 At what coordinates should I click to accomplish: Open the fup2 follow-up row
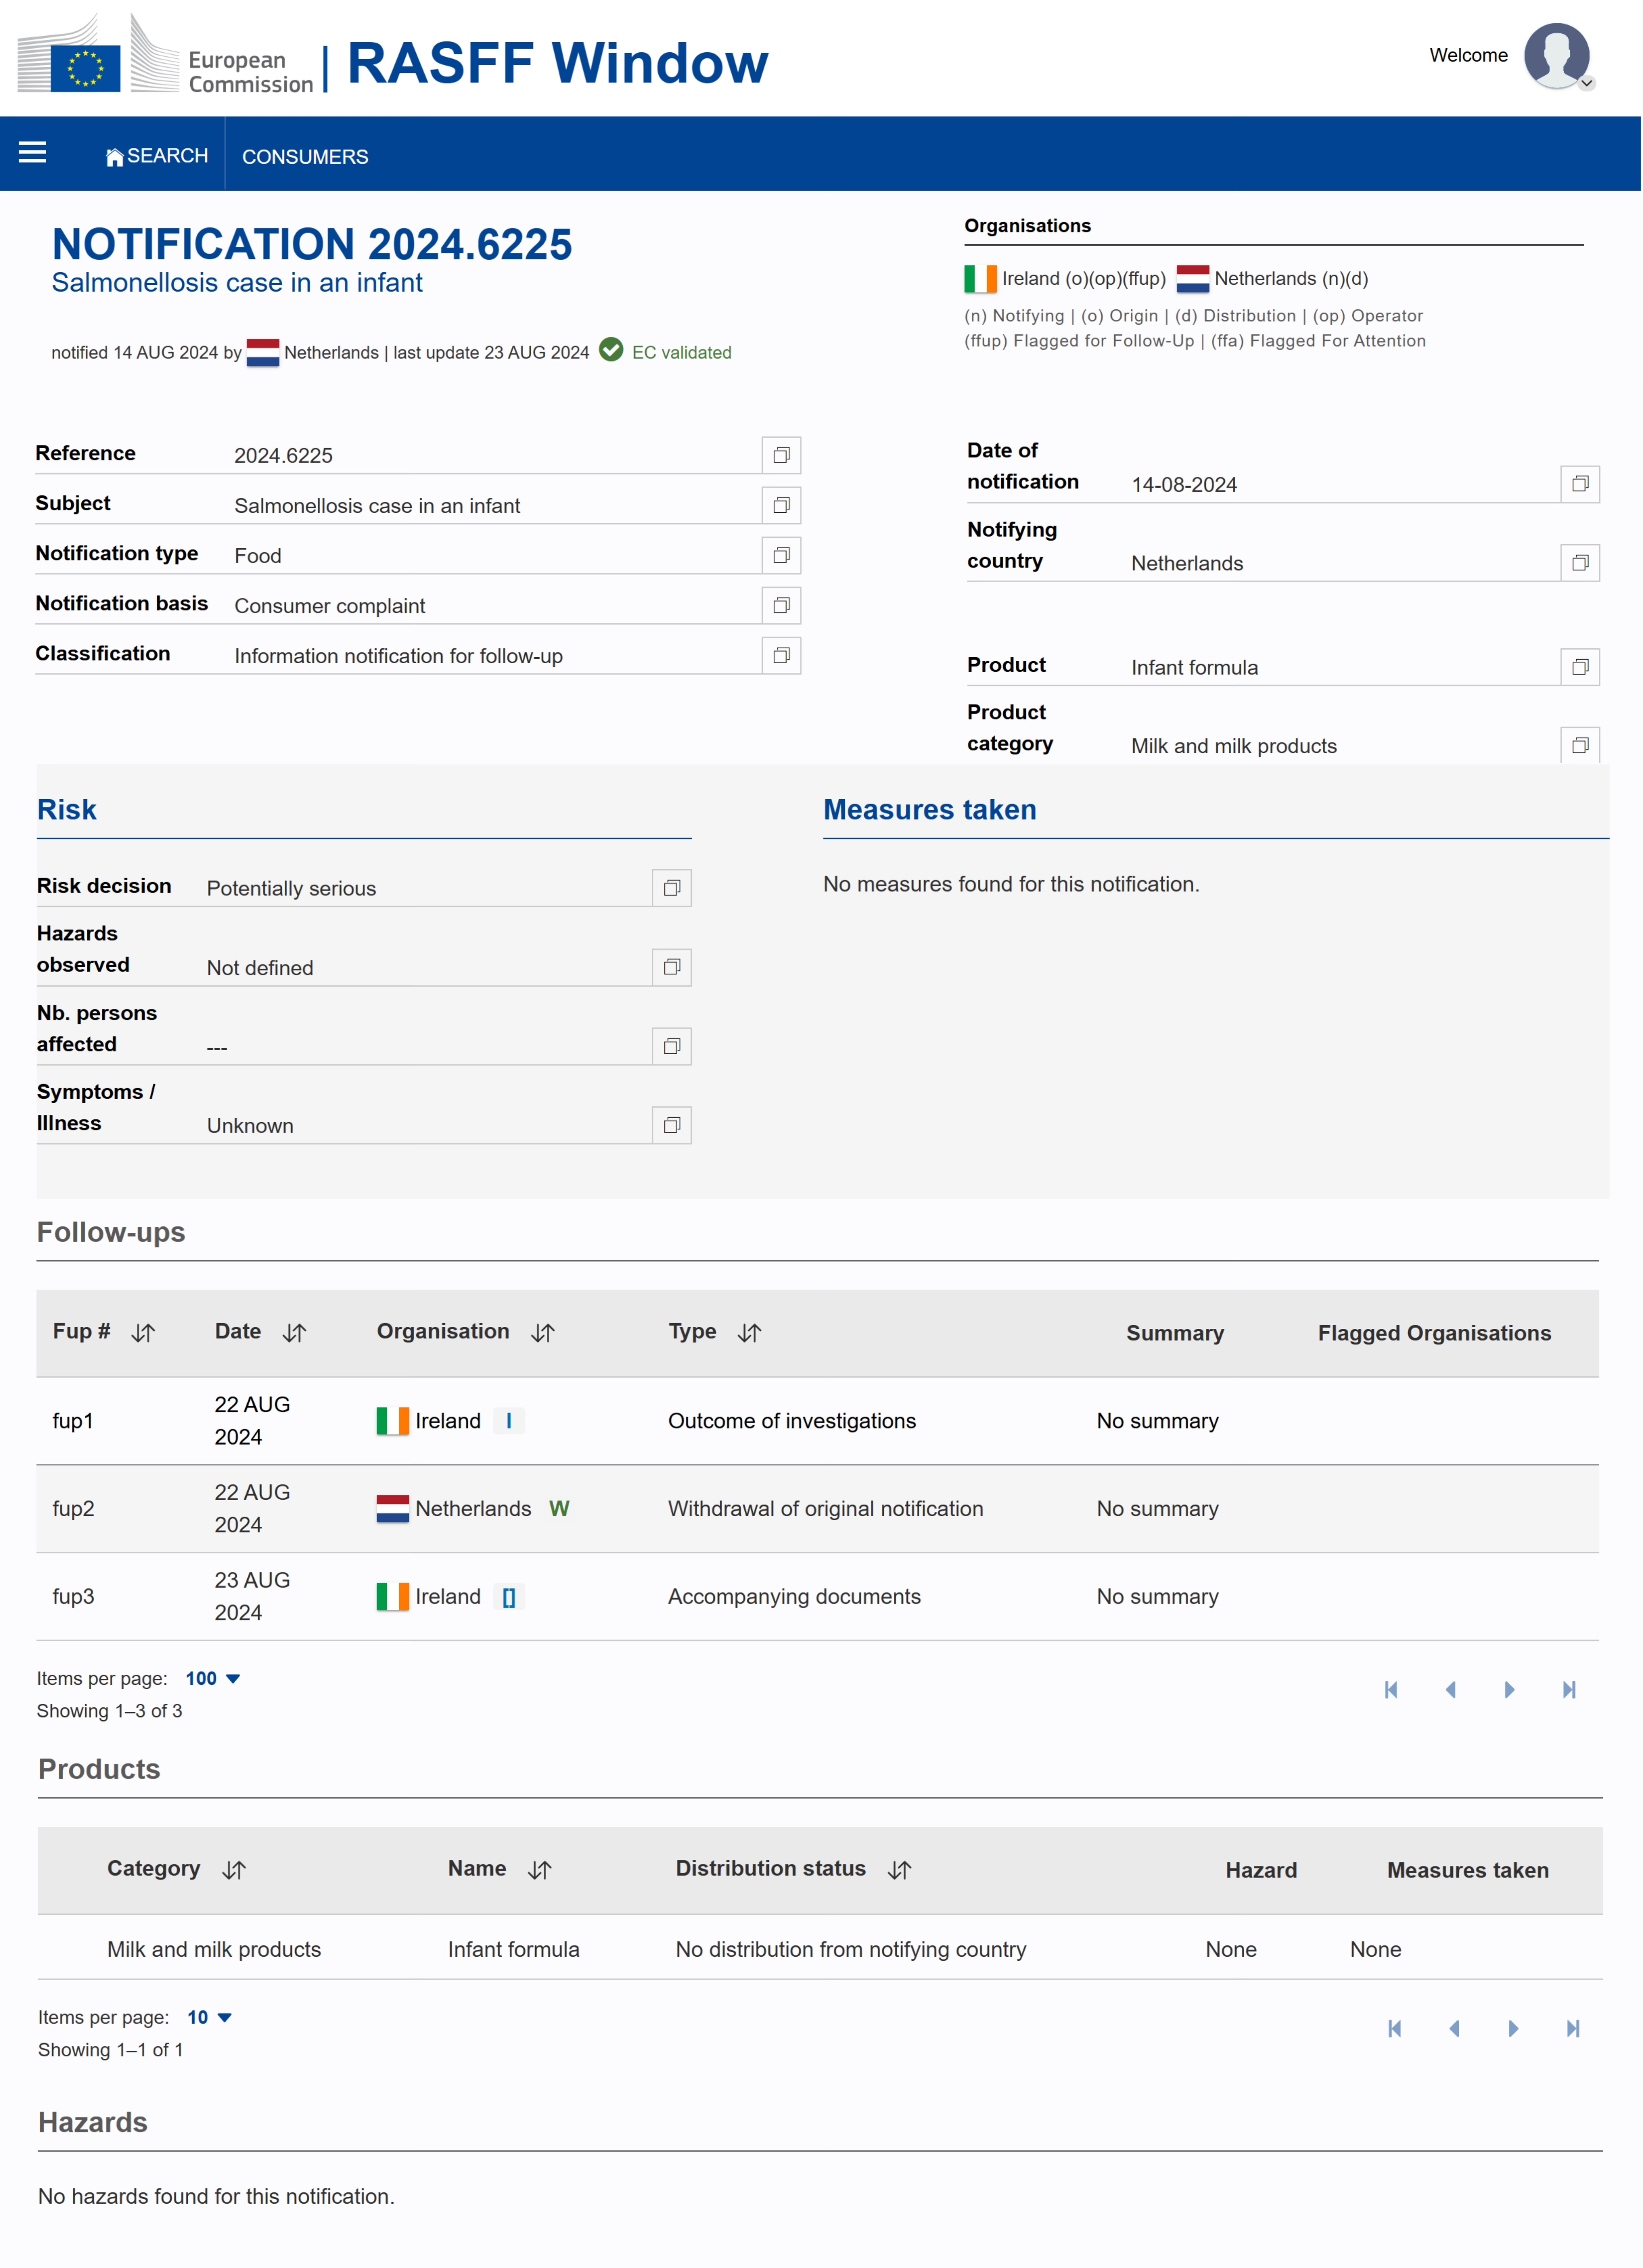pyautogui.click(x=817, y=1509)
